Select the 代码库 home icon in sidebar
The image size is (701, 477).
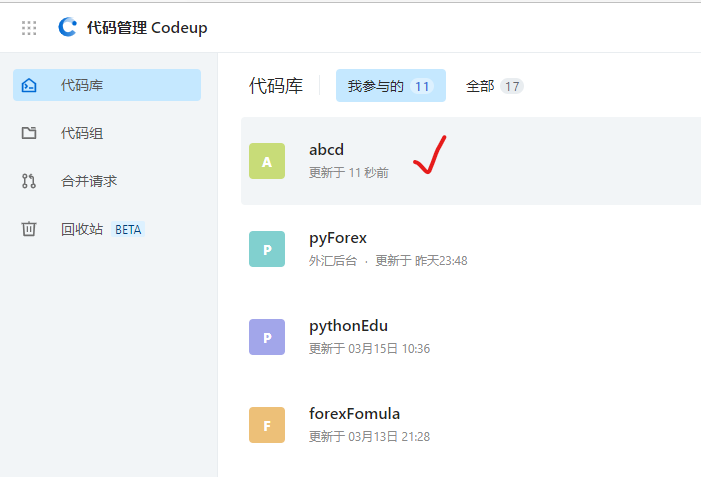pyautogui.click(x=29, y=85)
